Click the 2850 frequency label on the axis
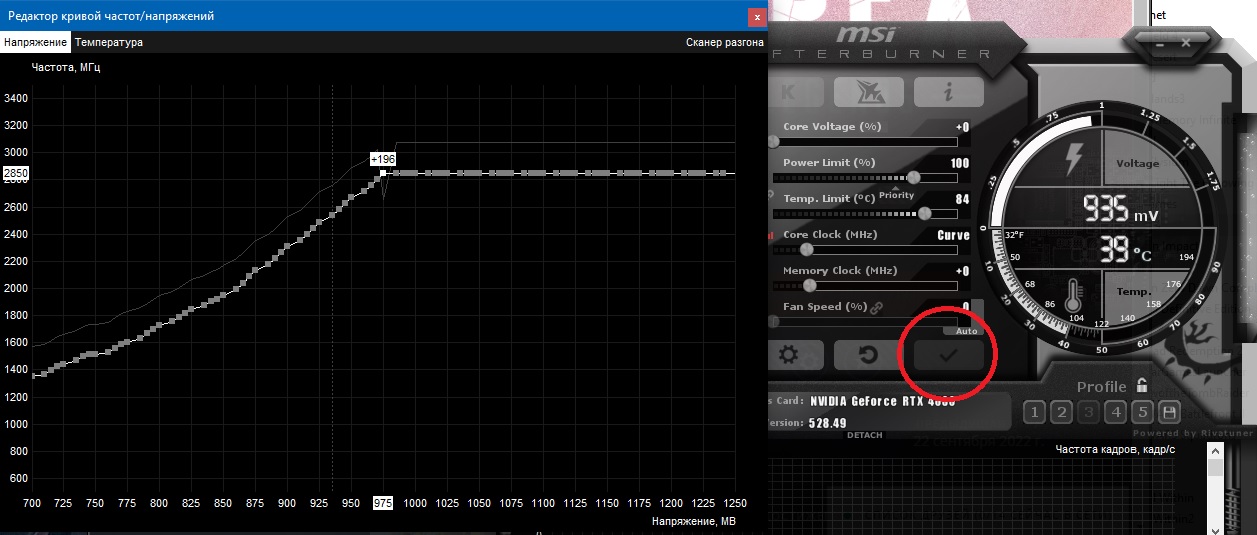1257x535 pixels. 16,173
